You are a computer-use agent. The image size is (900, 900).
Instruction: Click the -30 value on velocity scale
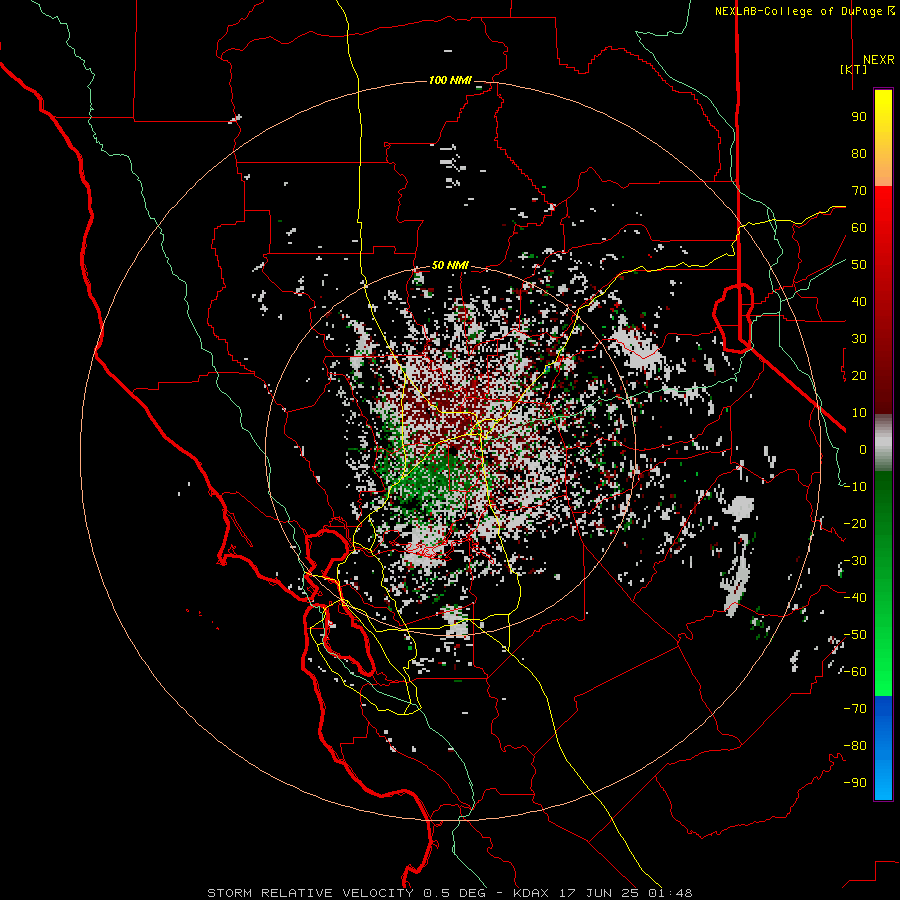[x=855, y=561]
